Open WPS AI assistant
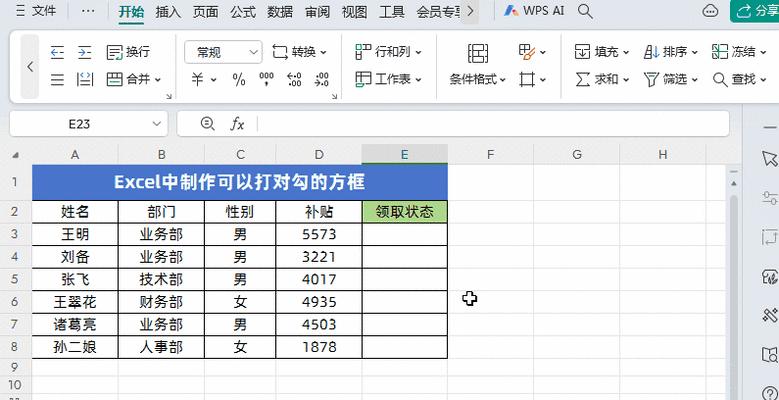Viewport: 779px width, 400px height. pos(535,11)
